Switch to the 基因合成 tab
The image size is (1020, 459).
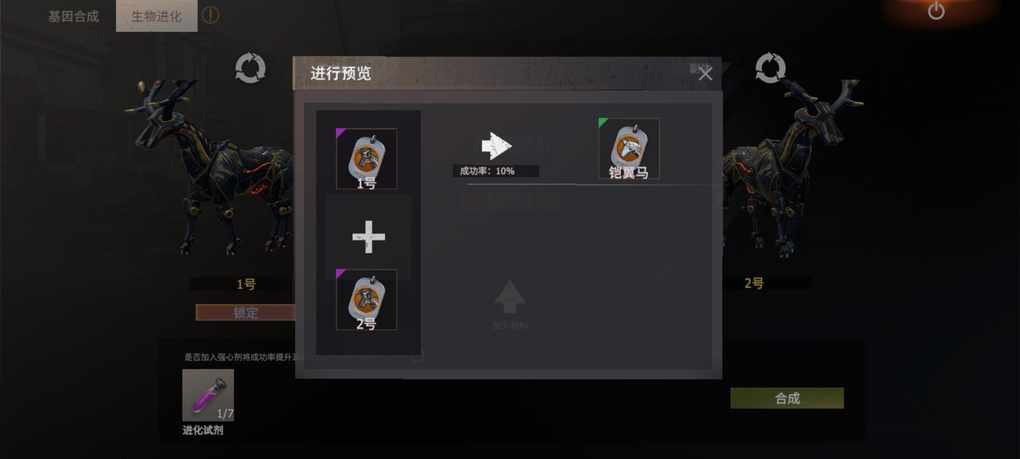tap(74, 16)
